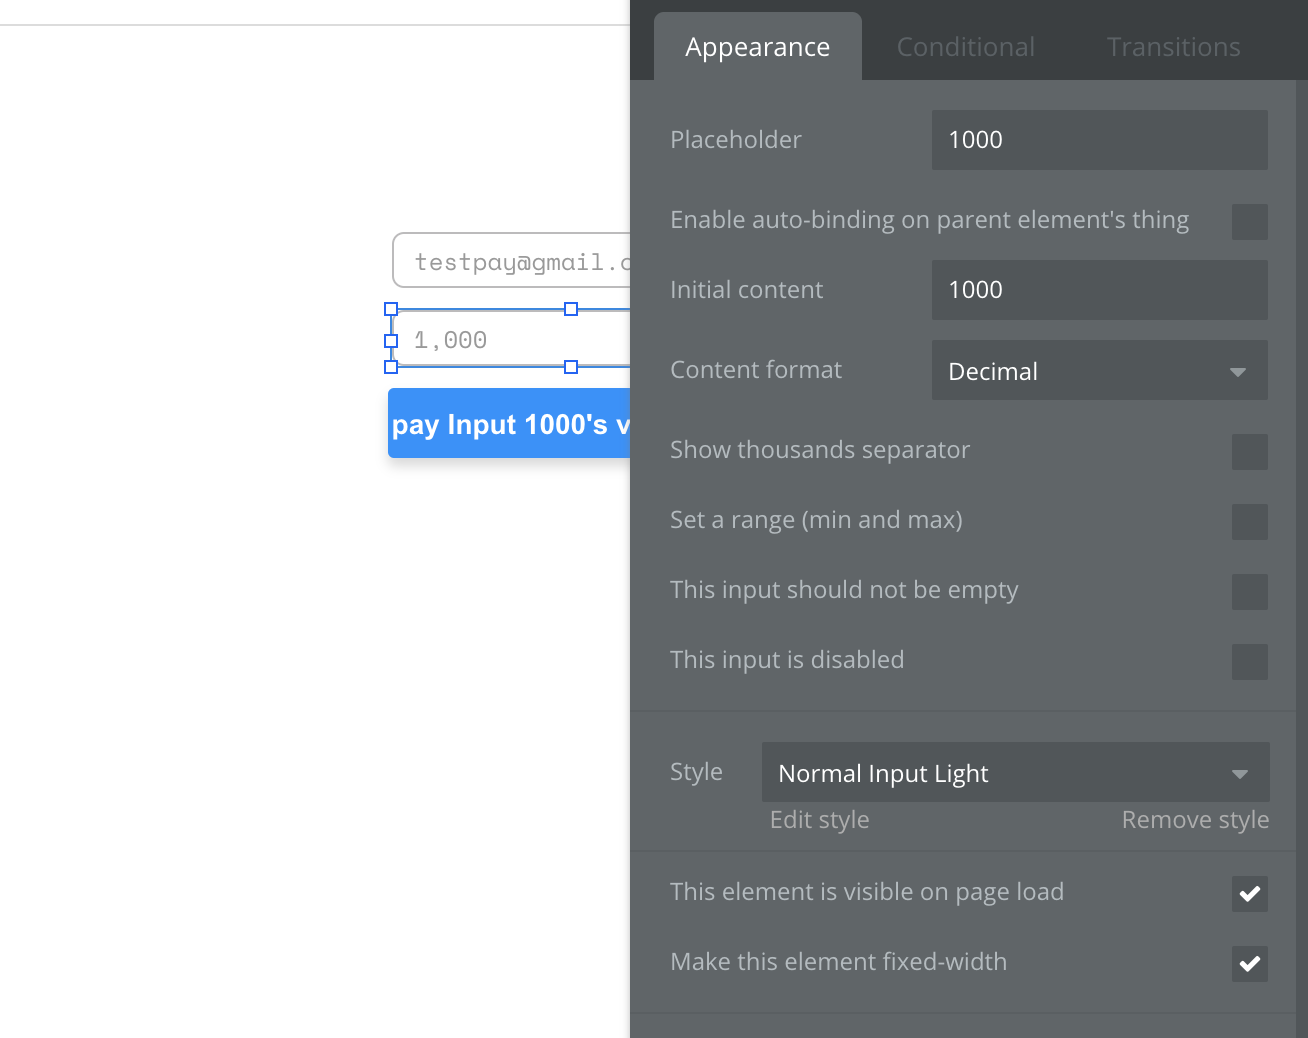Select the 1,000 input element on canvas

click(510, 340)
